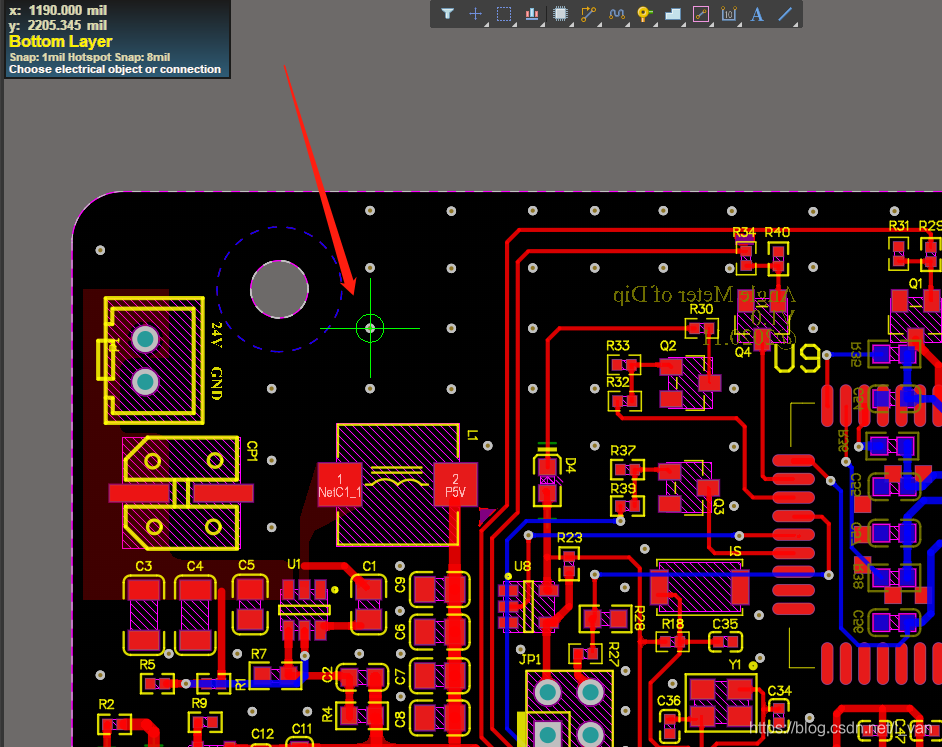Image resolution: width=942 pixels, height=747 pixels.
Task: Select resistor R40 pad
Action: 778,258
